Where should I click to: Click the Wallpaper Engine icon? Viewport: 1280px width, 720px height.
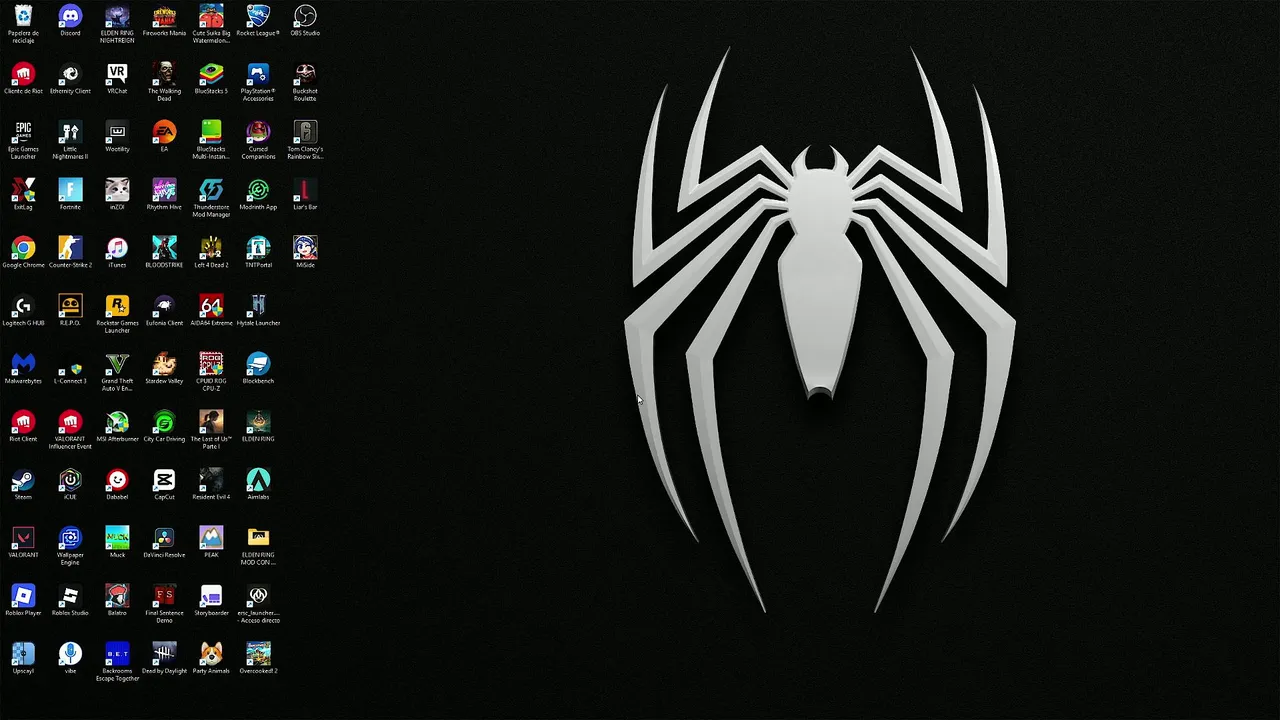click(70, 539)
